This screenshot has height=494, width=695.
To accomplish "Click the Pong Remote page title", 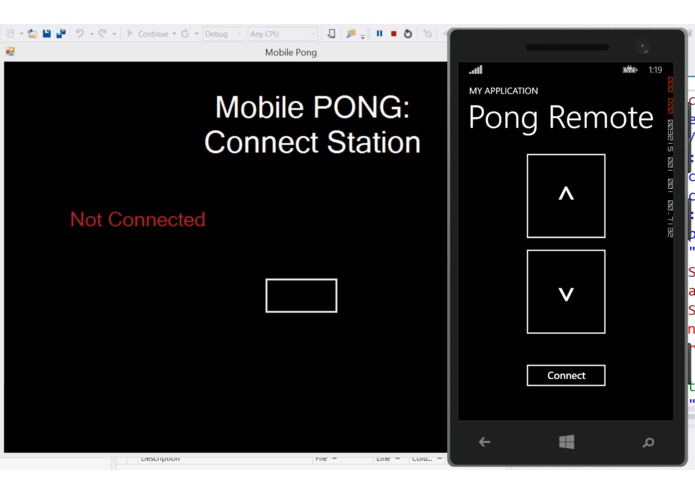I will 561,118.
